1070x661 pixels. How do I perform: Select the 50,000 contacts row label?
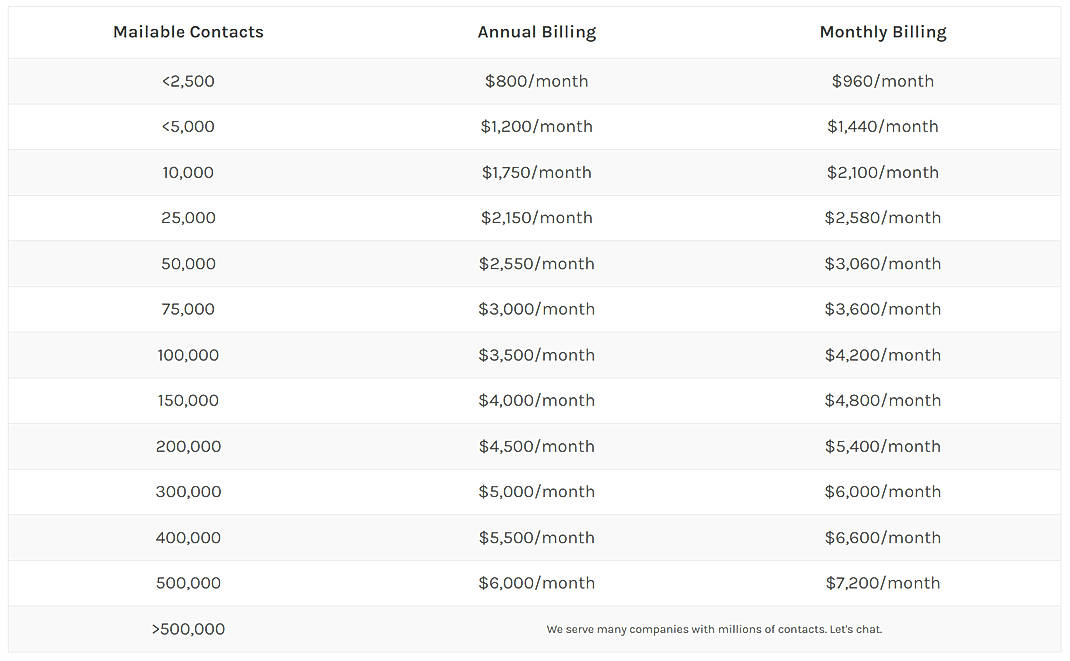point(188,264)
